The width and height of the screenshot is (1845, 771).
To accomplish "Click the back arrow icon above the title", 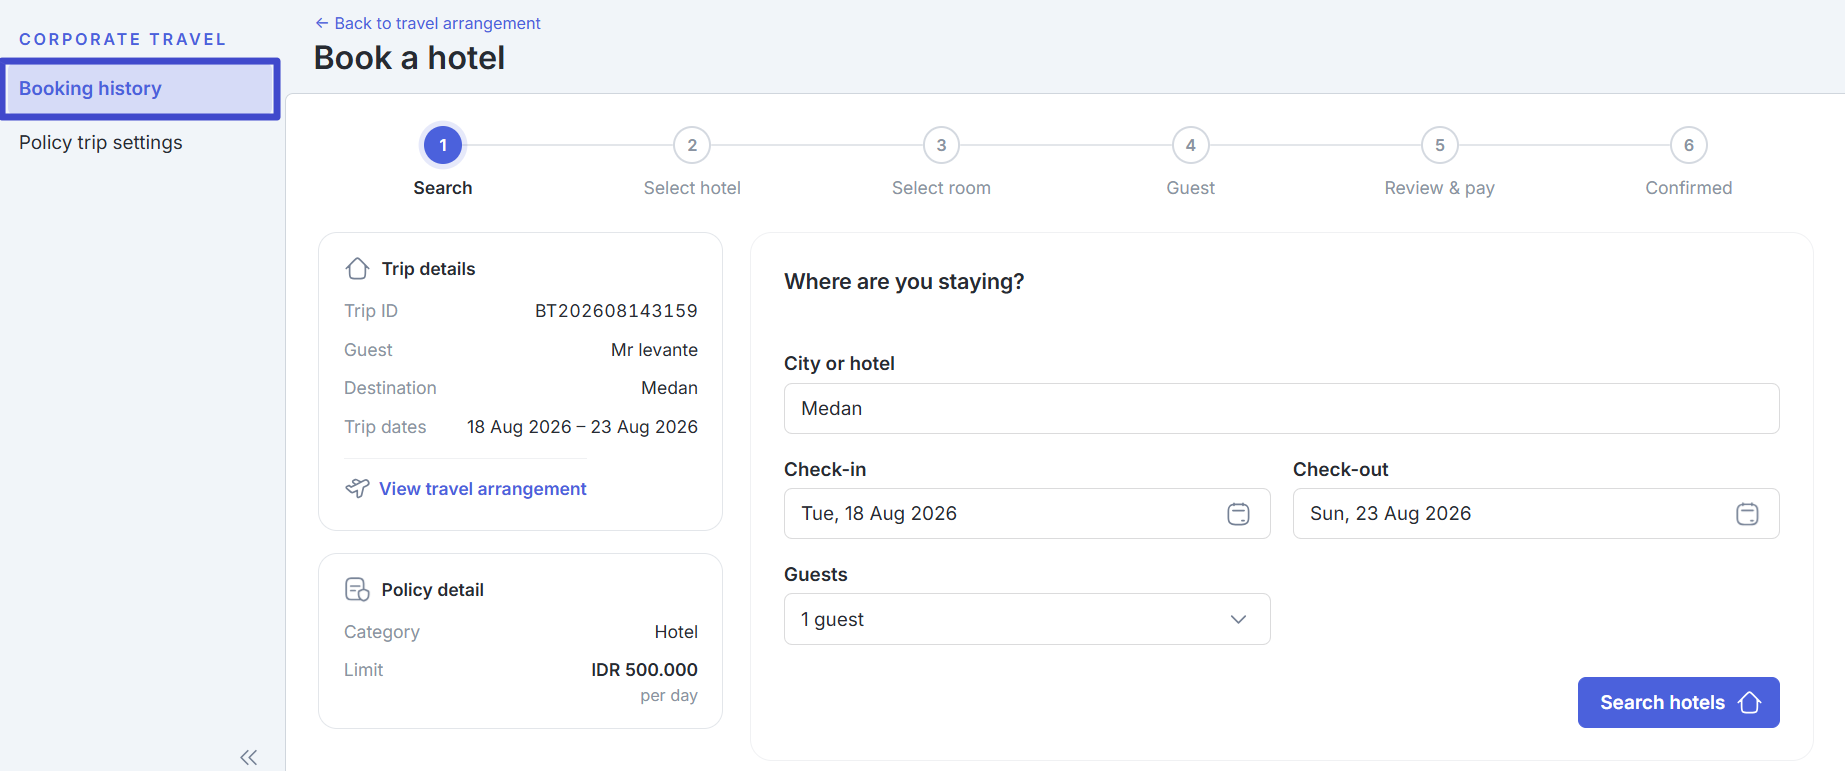I will 322,23.
